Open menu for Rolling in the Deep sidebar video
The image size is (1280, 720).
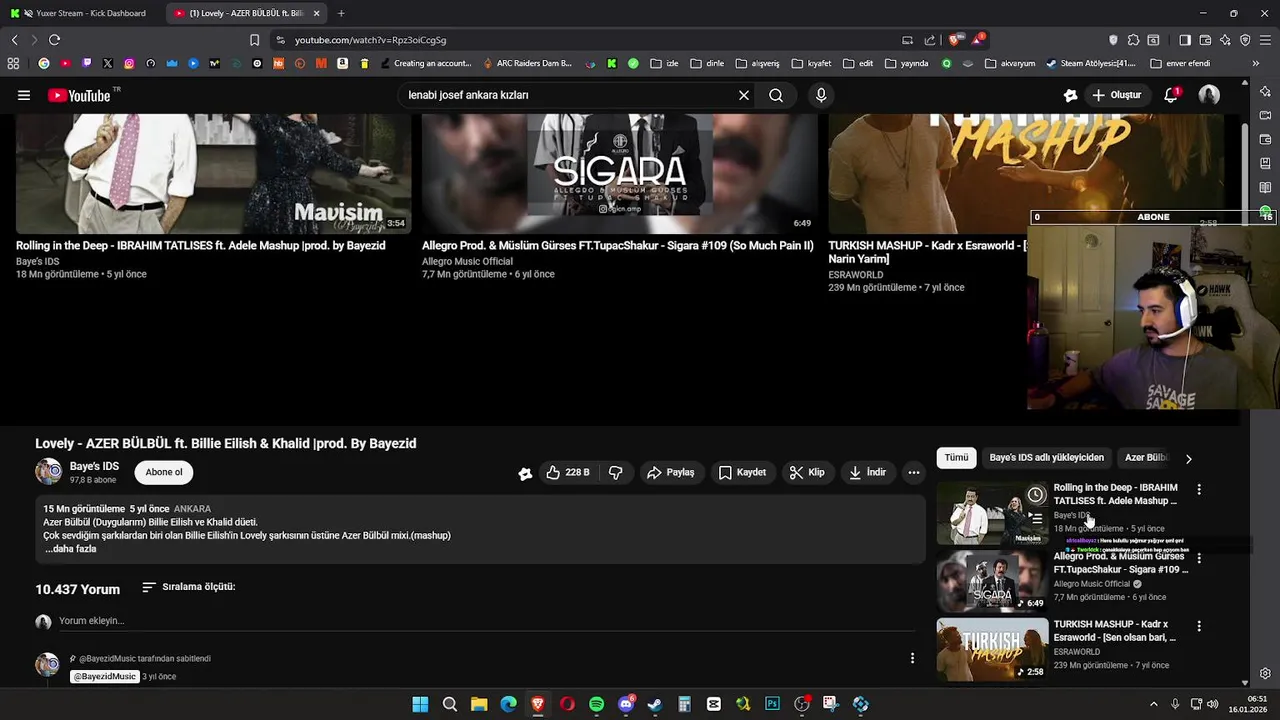[1199, 489]
